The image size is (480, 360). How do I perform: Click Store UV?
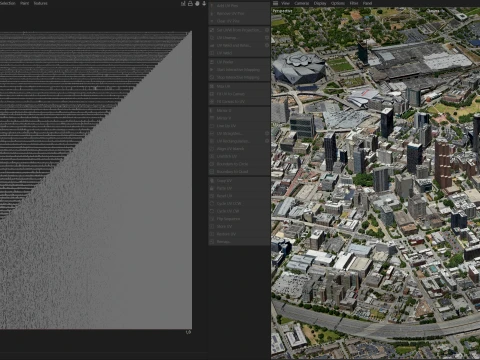click(239, 226)
